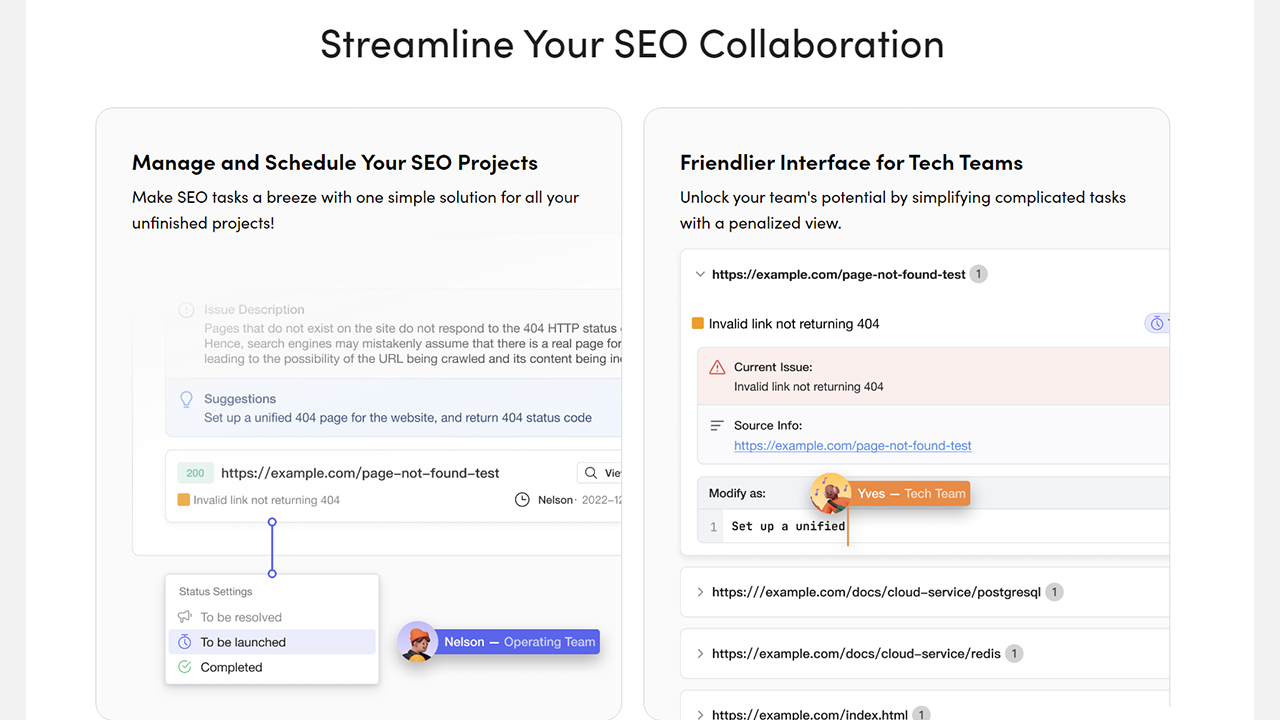The width and height of the screenshot is (1280, 720).
Task: Expand the cloud-service/postgresql URL row
Action: (700, 592)
